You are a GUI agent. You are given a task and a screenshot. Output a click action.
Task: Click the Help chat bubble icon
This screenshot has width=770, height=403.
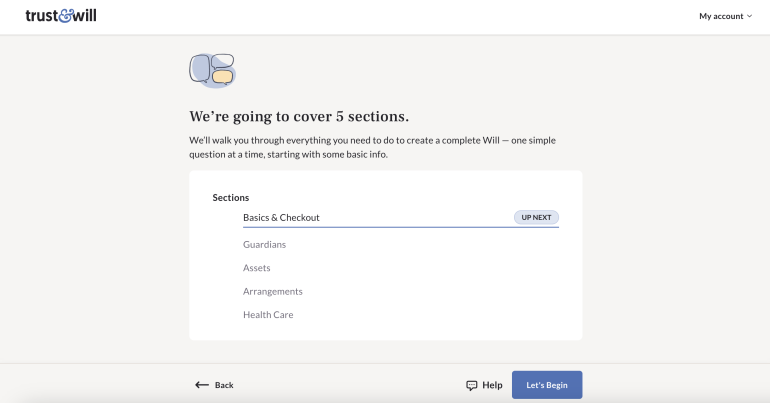pos(472,385)
